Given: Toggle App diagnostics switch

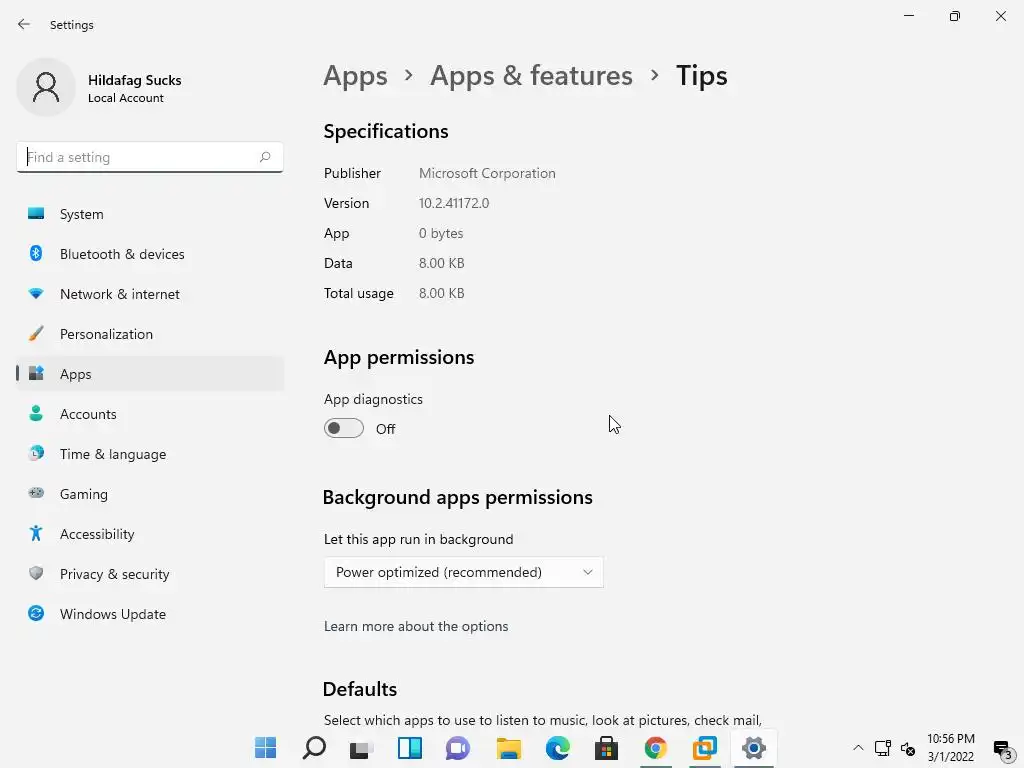Looking at the screenshot, I should coord(344,428).
